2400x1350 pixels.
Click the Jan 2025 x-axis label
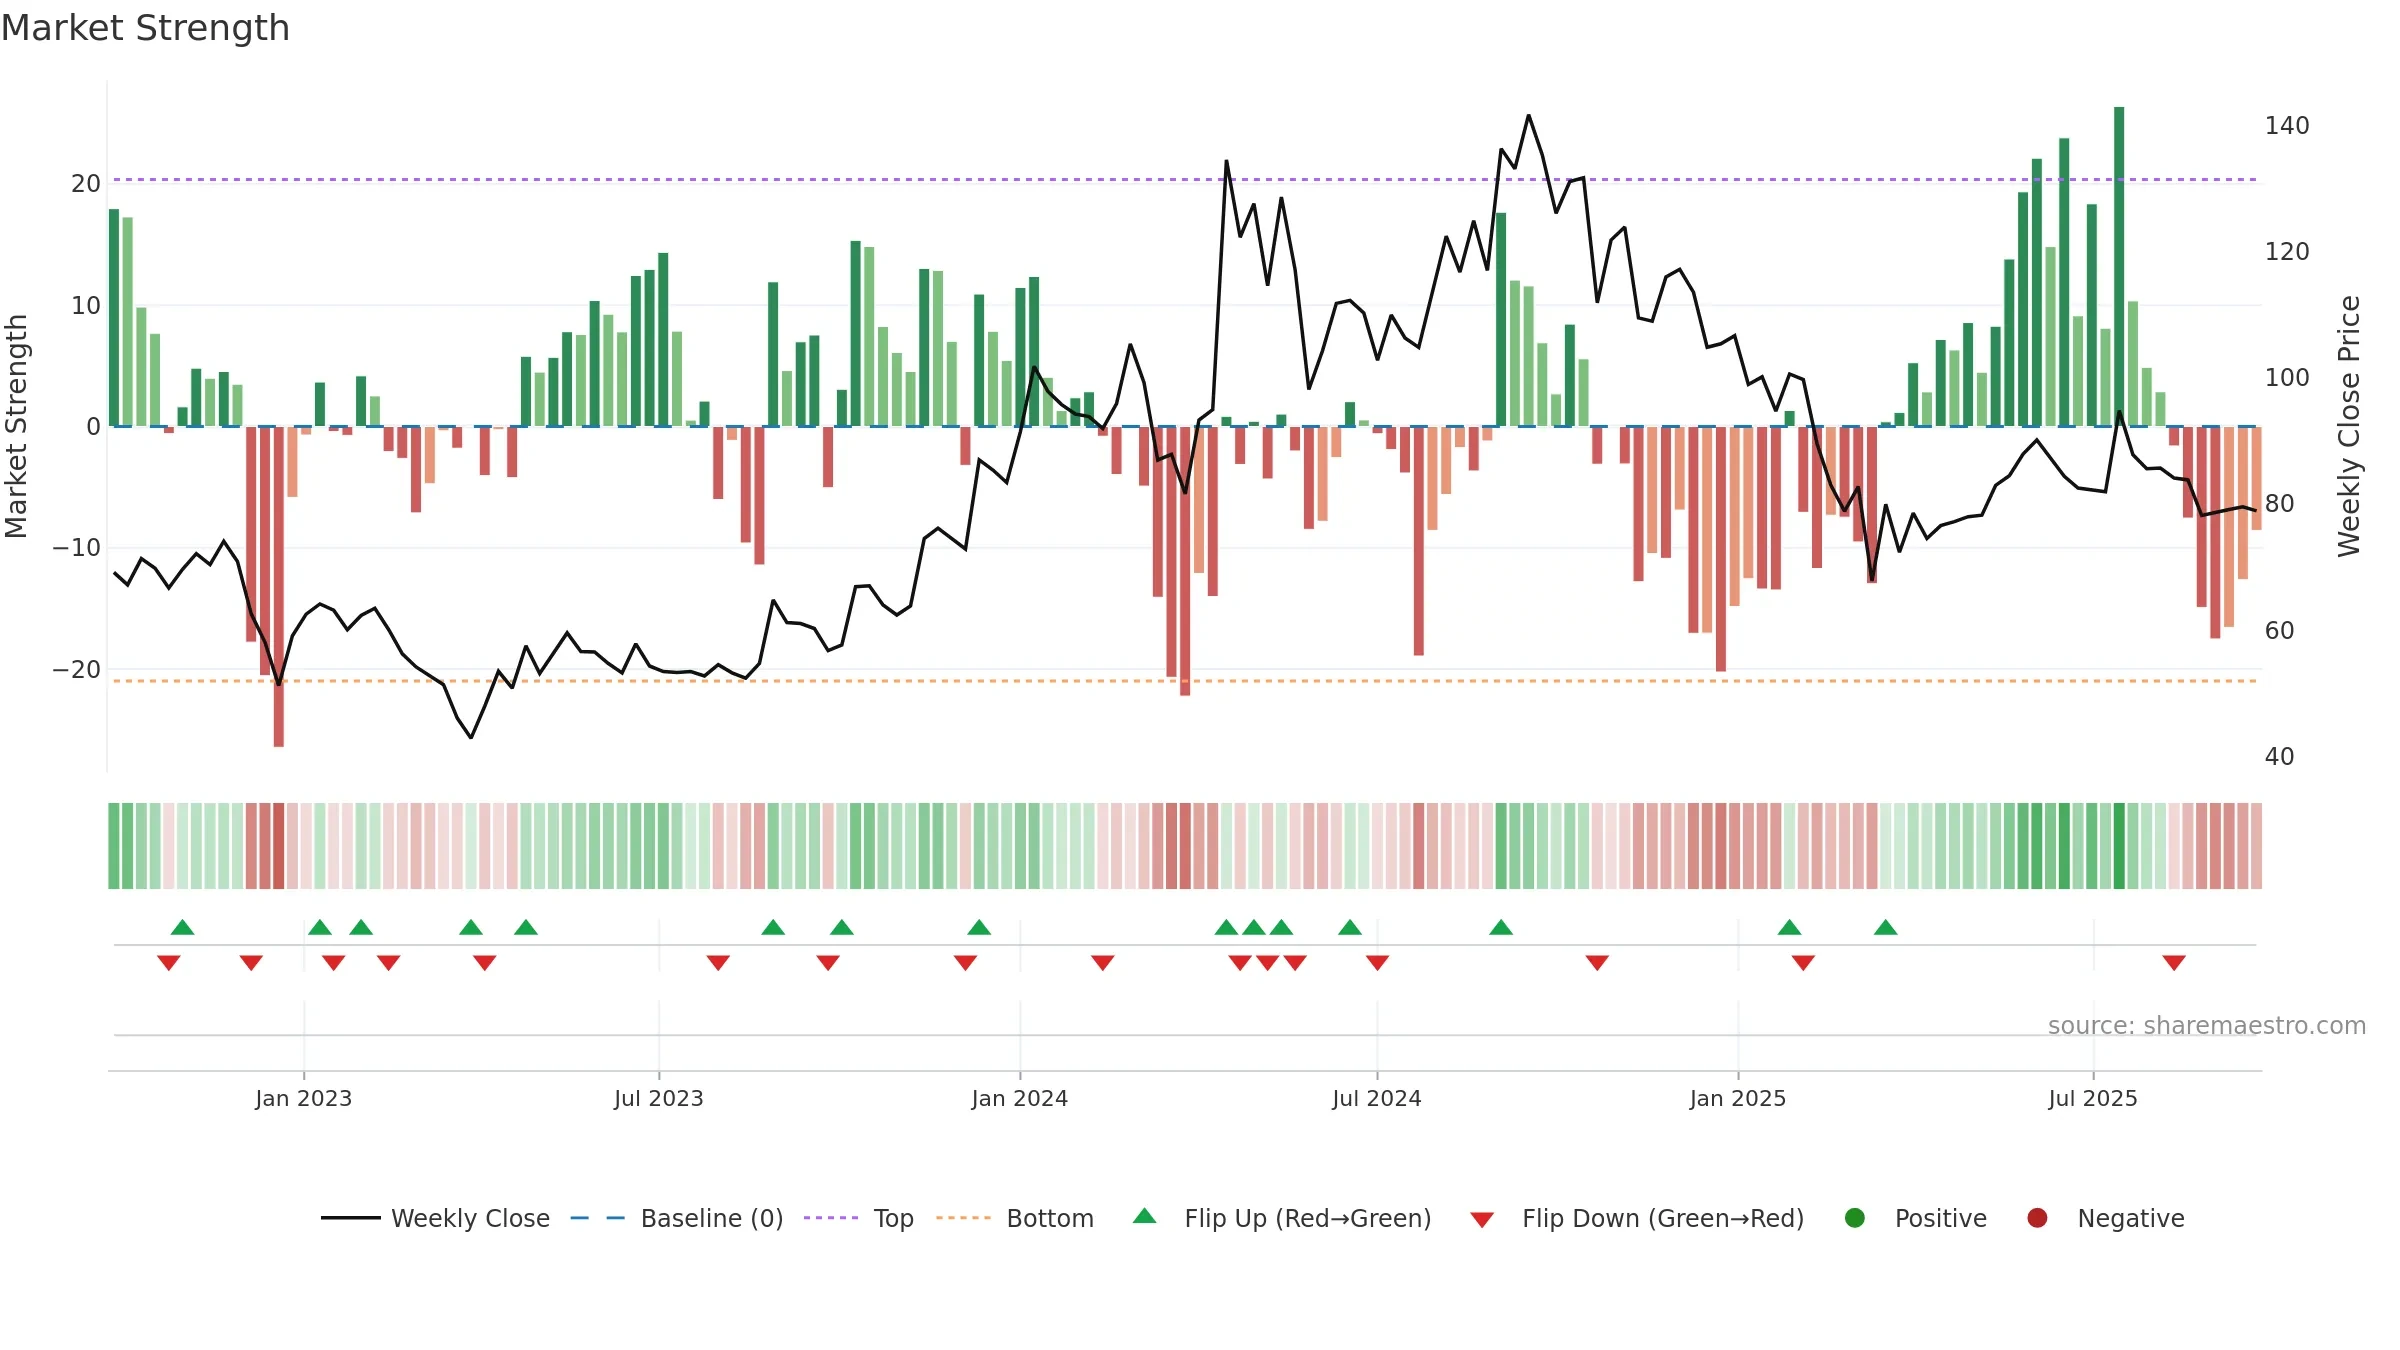click(x=1738, y=1098)
